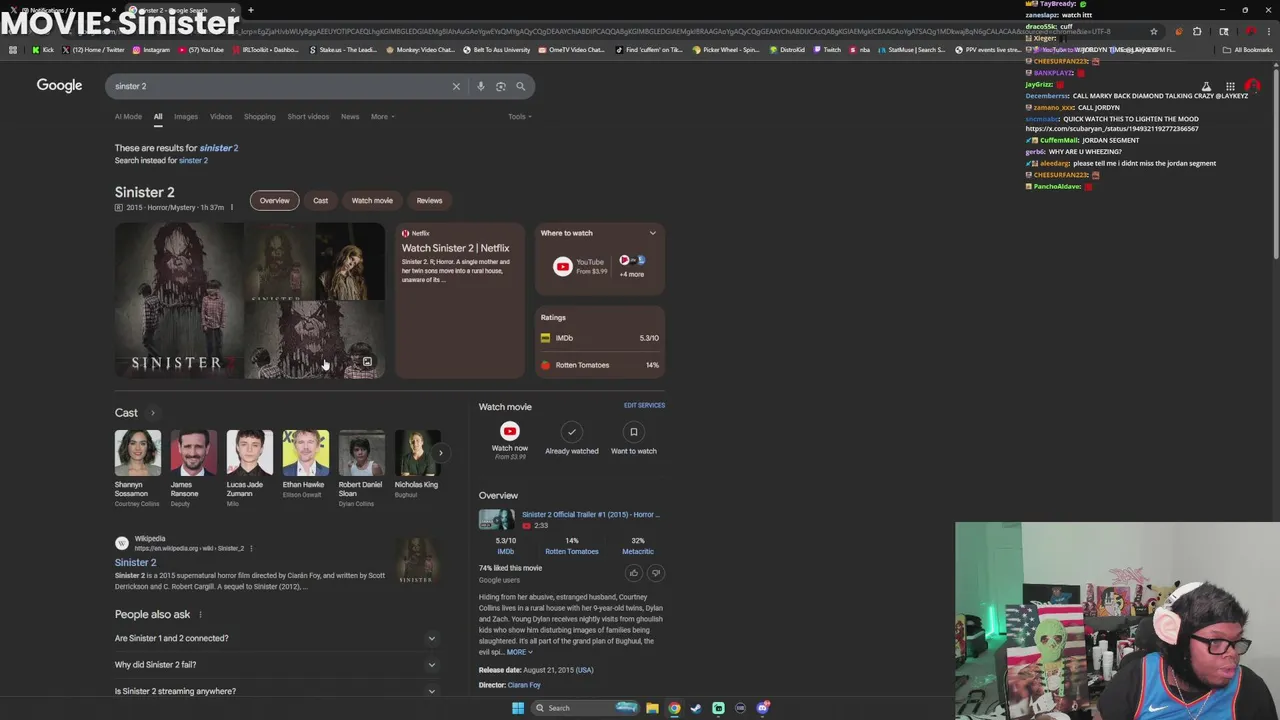
Task: Click the YouTube Watch now icon
Action: (510, 432)
